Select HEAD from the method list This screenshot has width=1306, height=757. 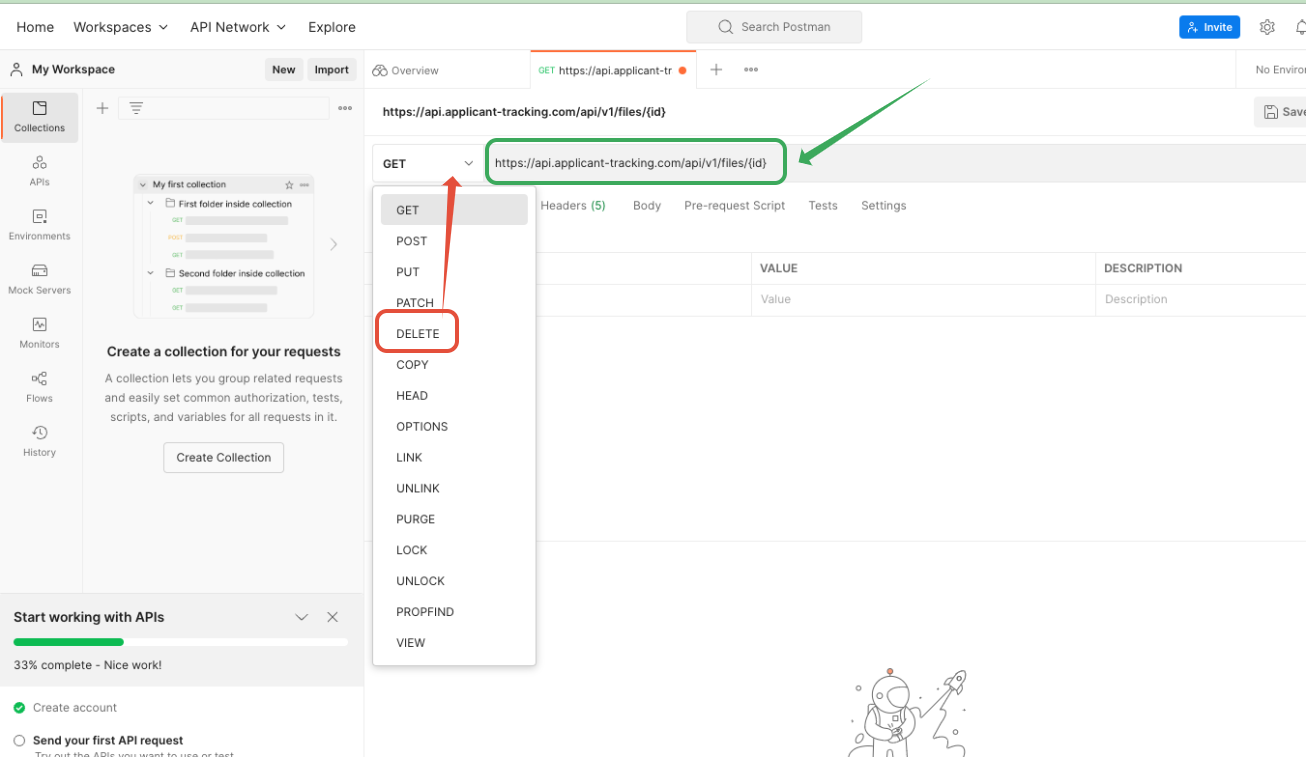pyautogui.click(x=454, y=396)
